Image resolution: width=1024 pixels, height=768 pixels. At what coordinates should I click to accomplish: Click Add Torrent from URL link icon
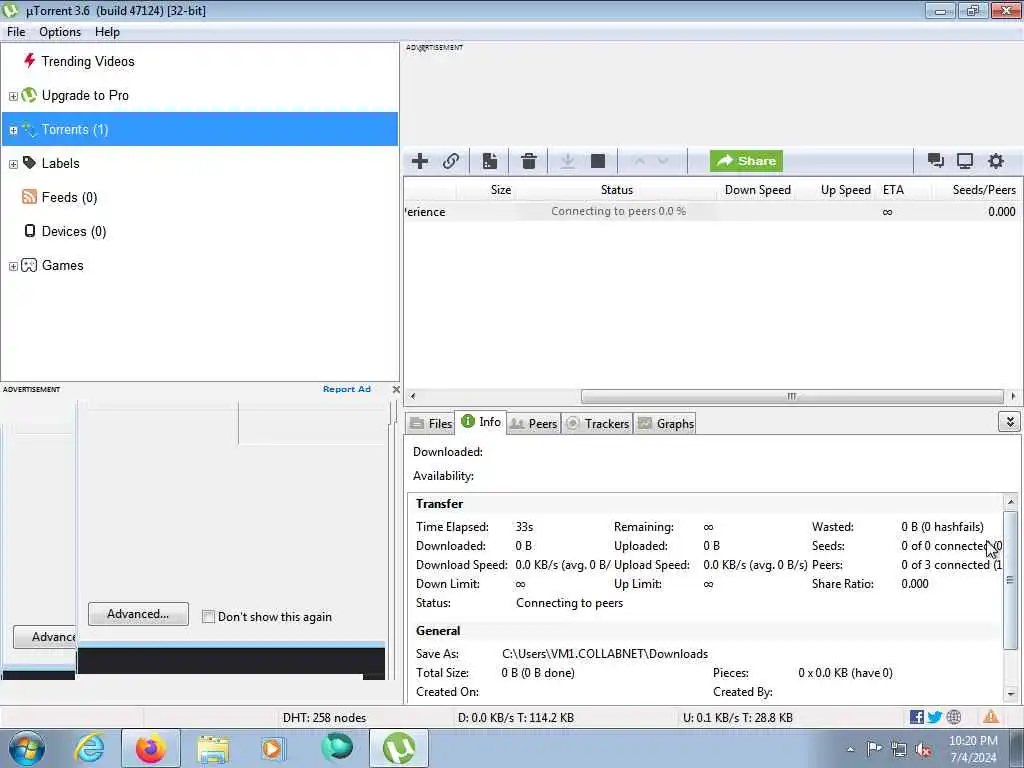451,161
